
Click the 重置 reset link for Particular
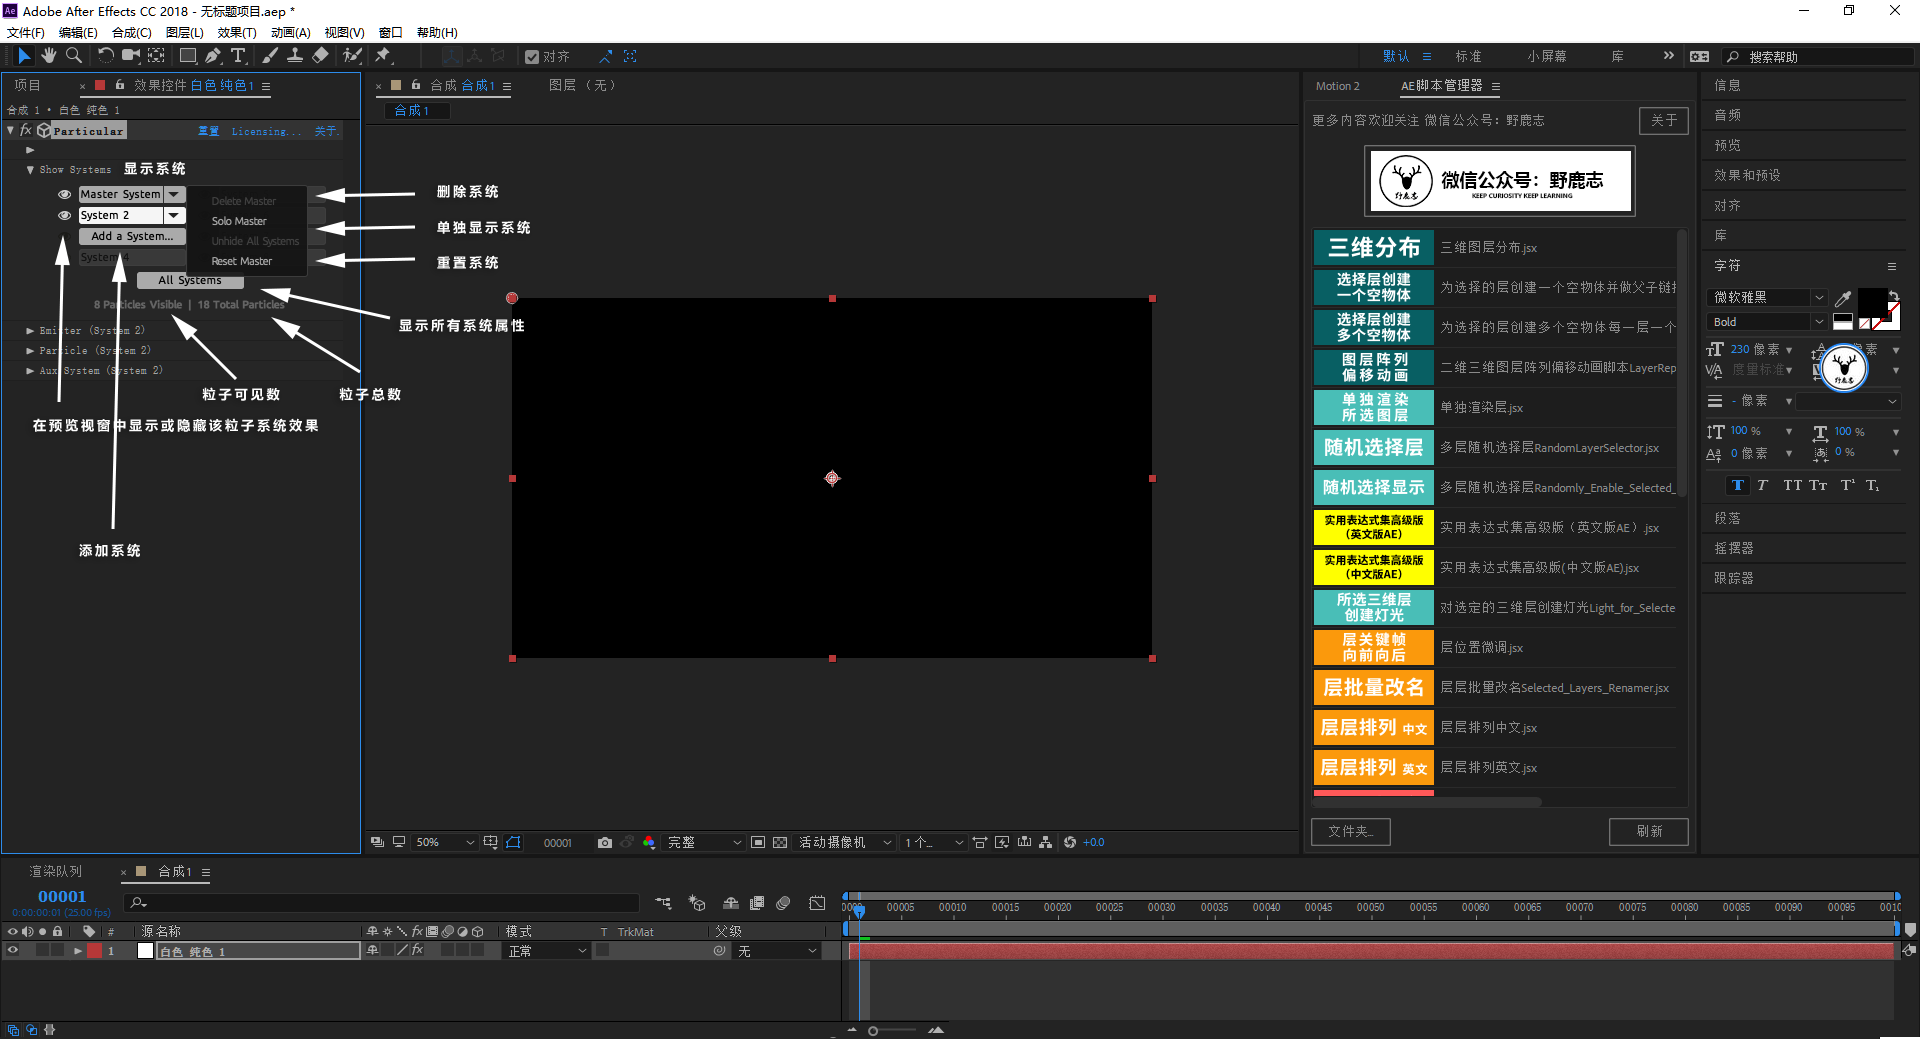point(208,131)
